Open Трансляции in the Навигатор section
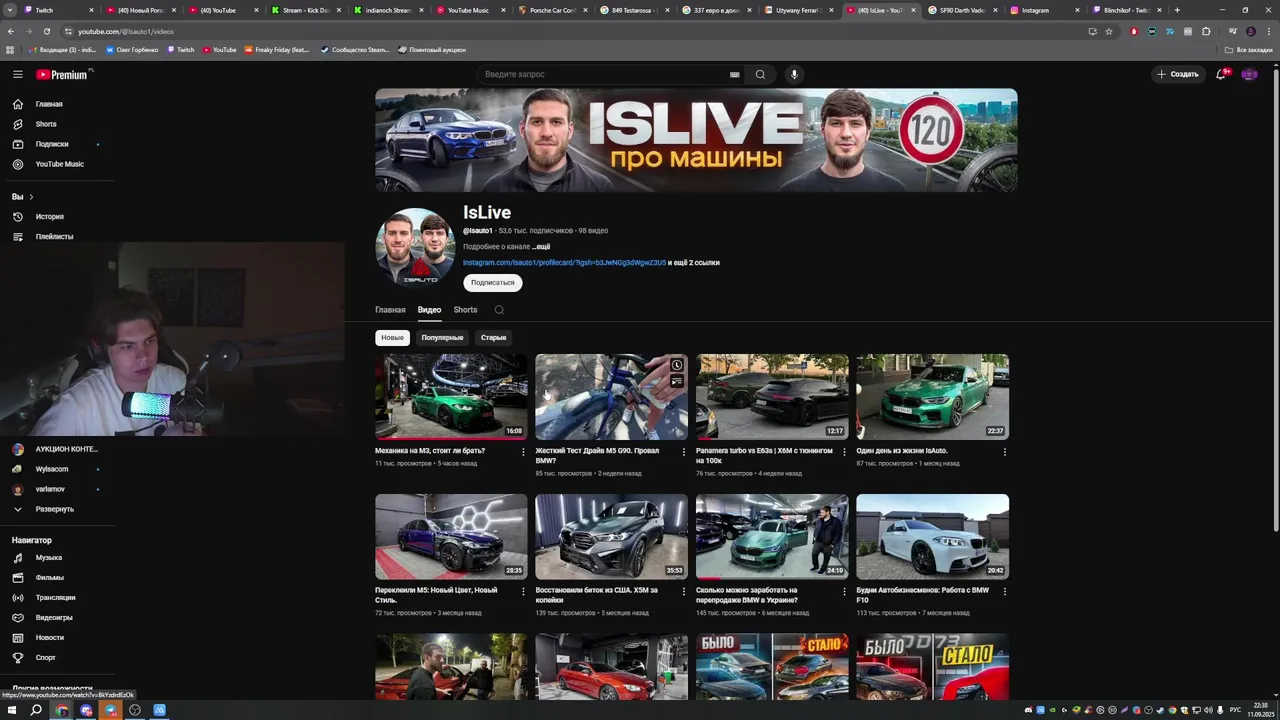Viewport: 1280px width, 720px height. click(56, 598)
